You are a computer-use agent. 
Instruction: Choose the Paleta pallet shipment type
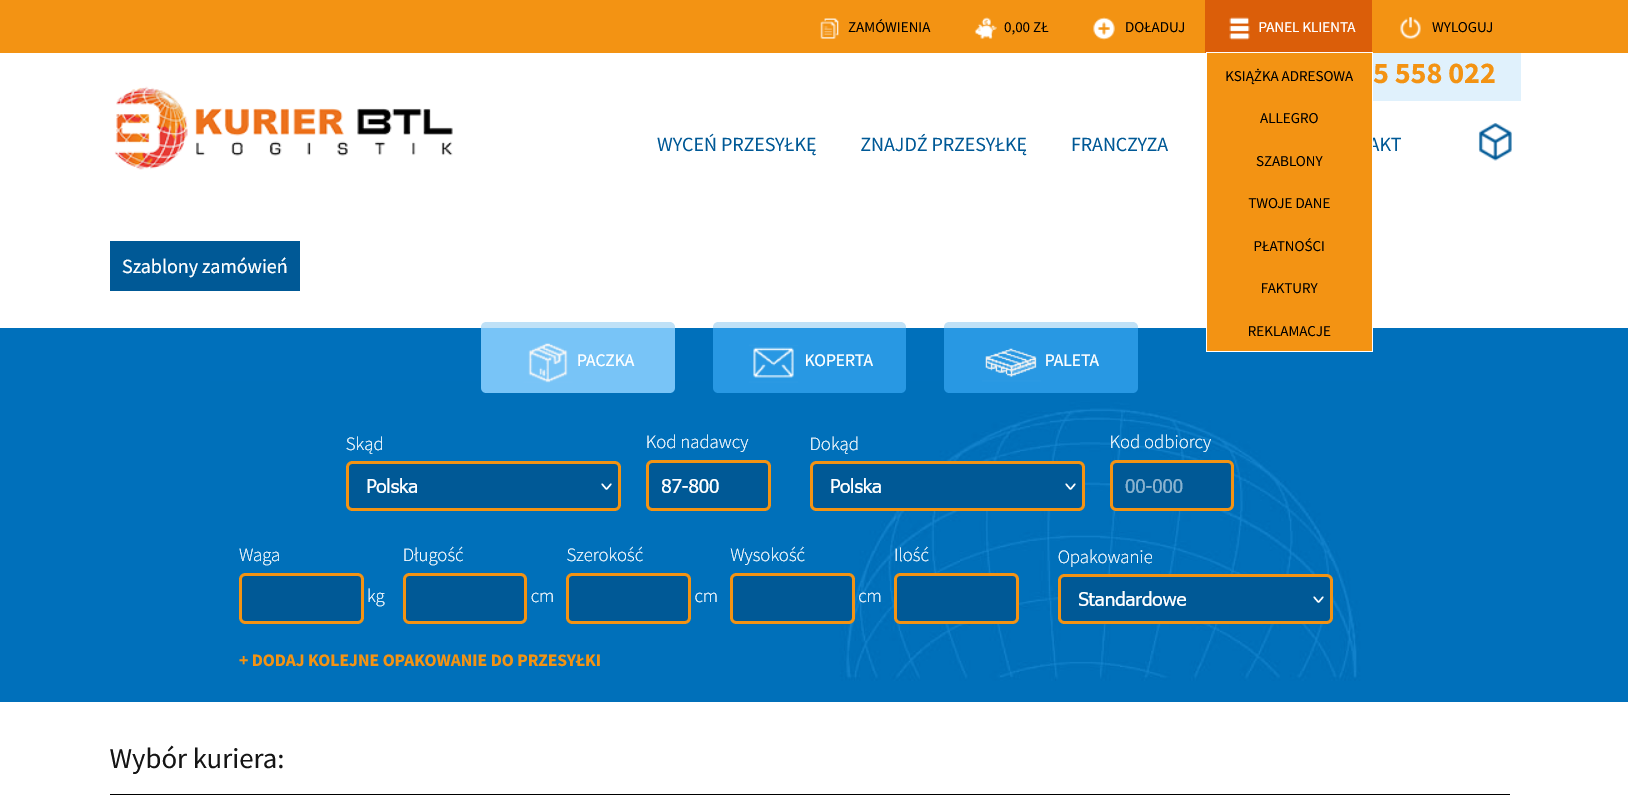tap(1040, 360)
